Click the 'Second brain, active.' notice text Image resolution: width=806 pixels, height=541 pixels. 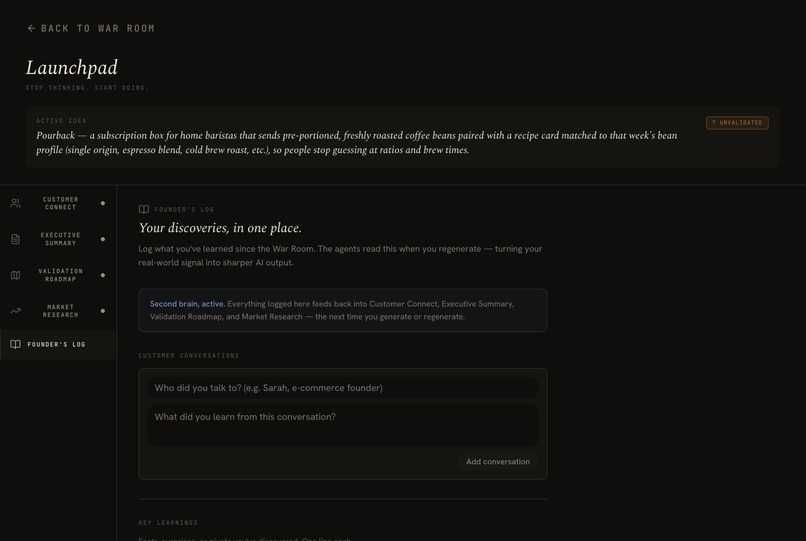pyautogui.click(x=187, y=304)
